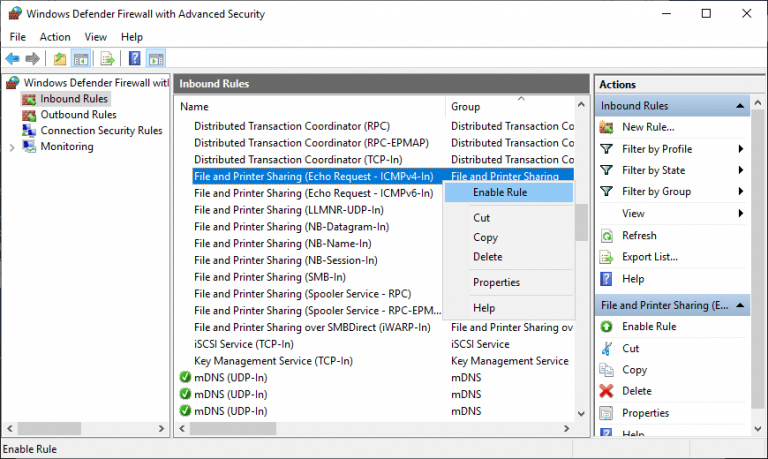Click the Filter by Profile funnel icon

606,149
